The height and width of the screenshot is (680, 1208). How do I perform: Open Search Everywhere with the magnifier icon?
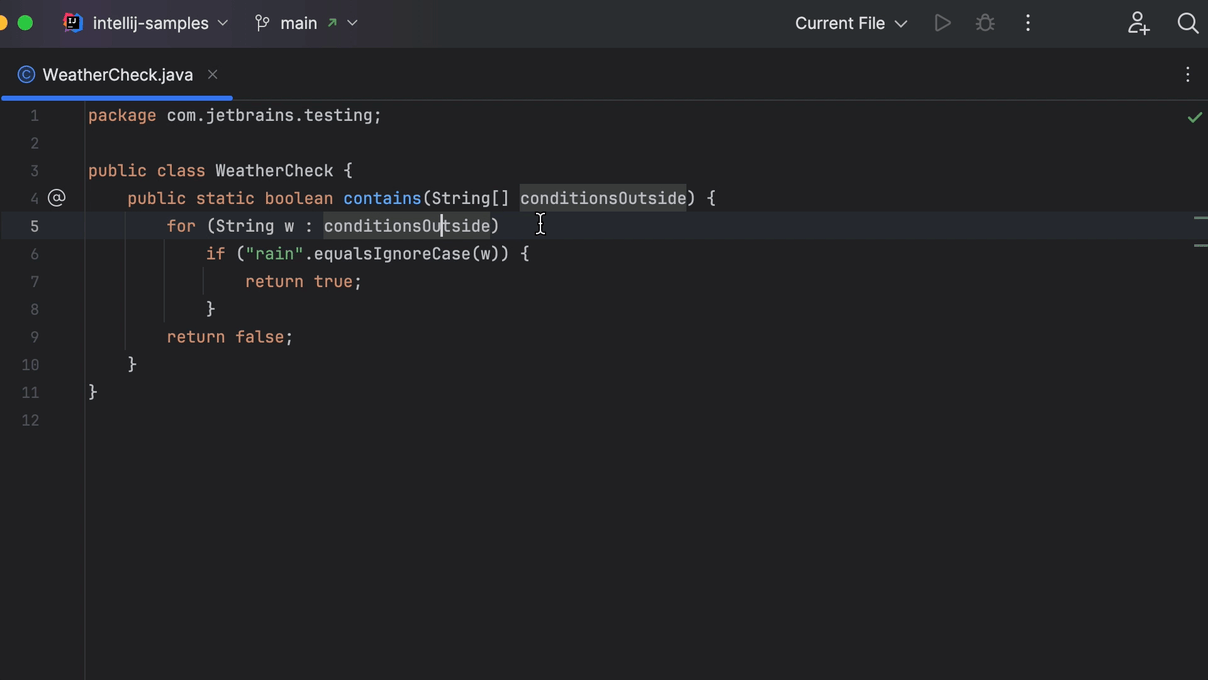1188,22
